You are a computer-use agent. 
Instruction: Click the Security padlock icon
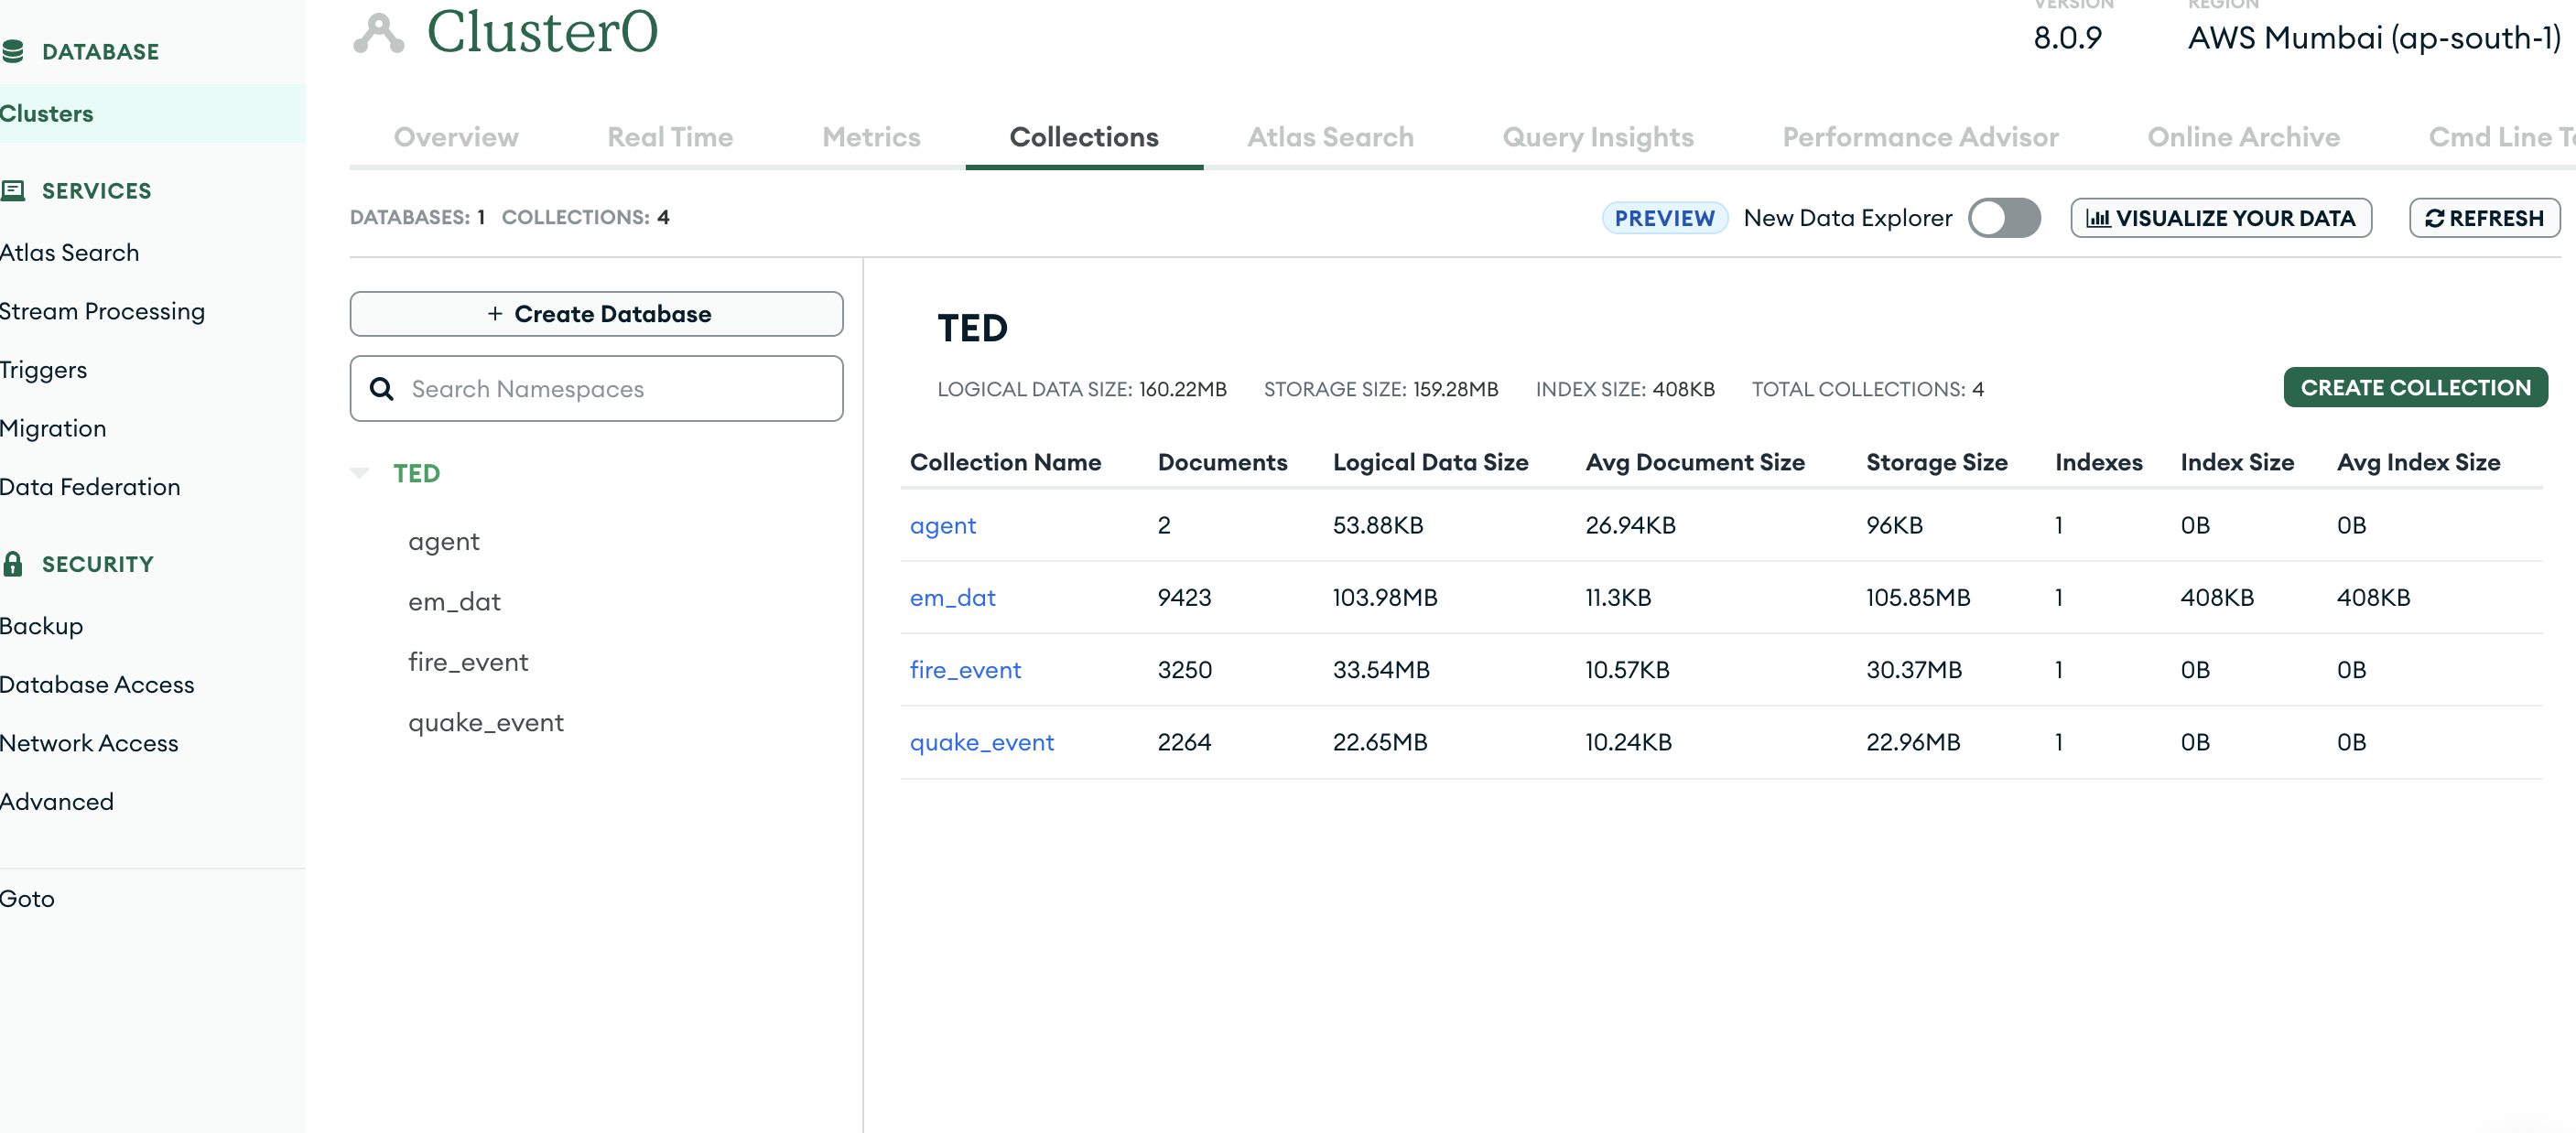(13, 564)
